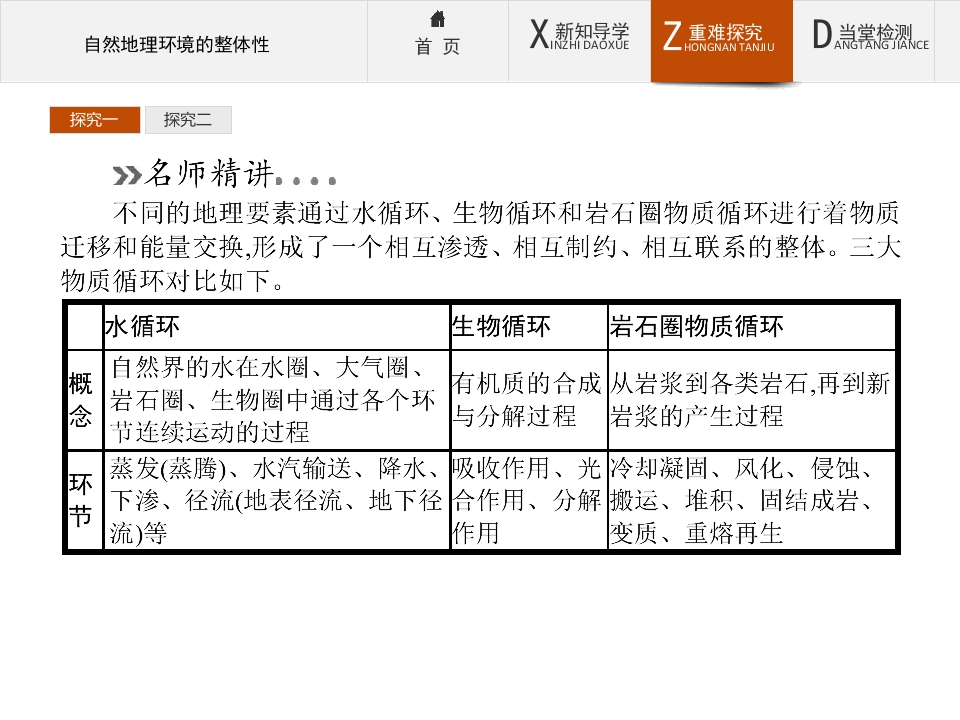Click the cell starting with 蒸发(蒸腾)
Screen dimensions: 960x720
[x=277, y=501]
